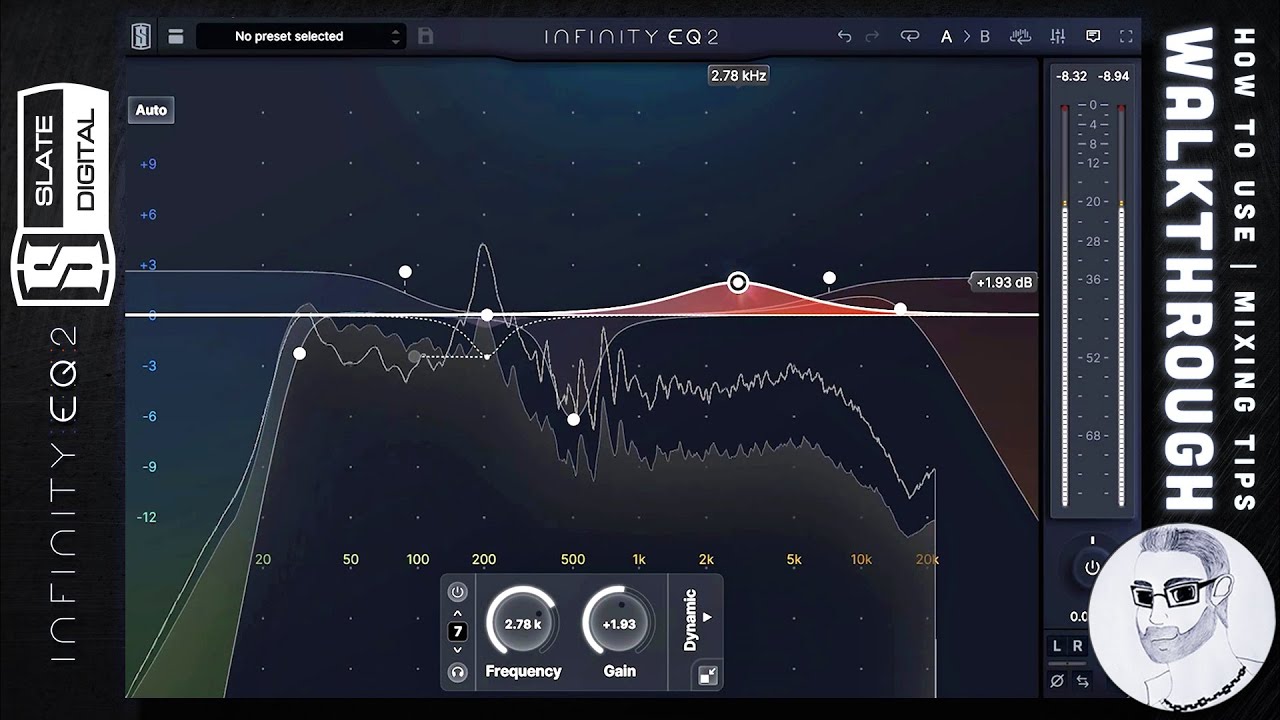Select the active EQ node at 2.78 kHz
The height and width of the screenshot is (720, 1280).
point(738,283)
